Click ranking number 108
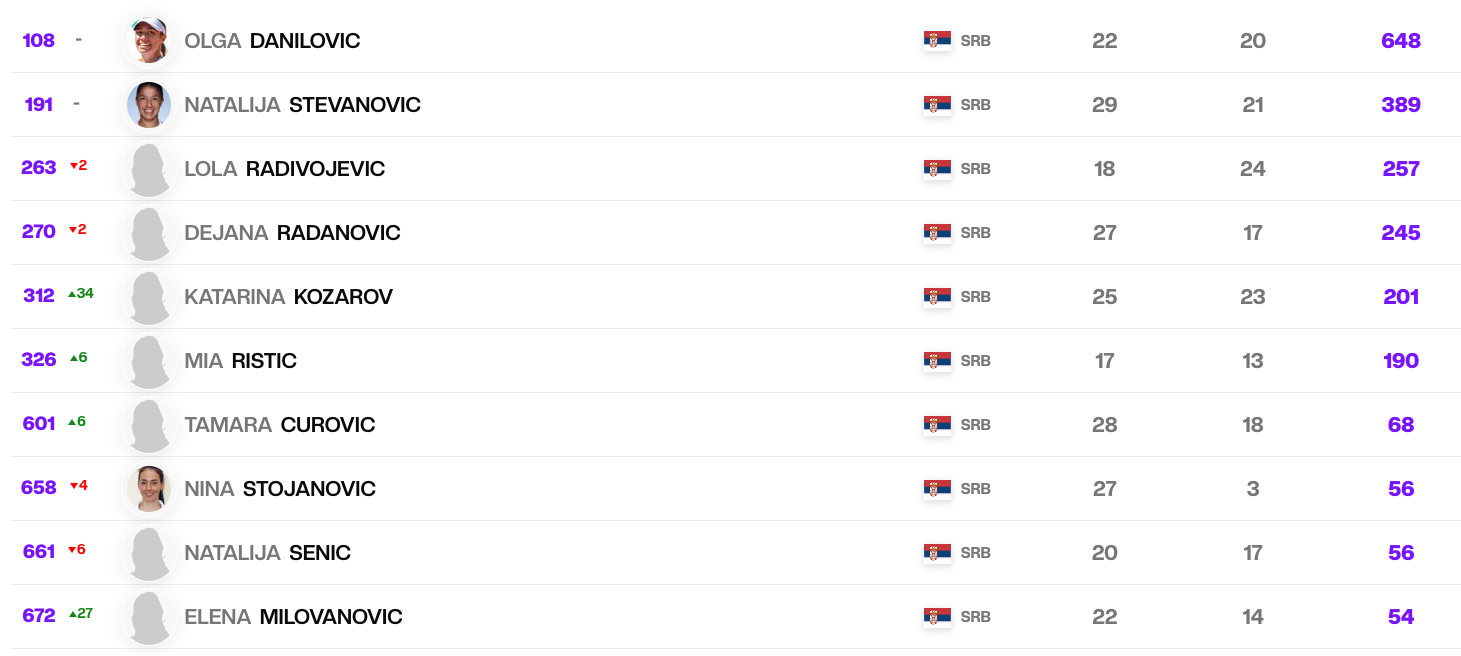The image size is (1461, 656). [x=38, y=41]
